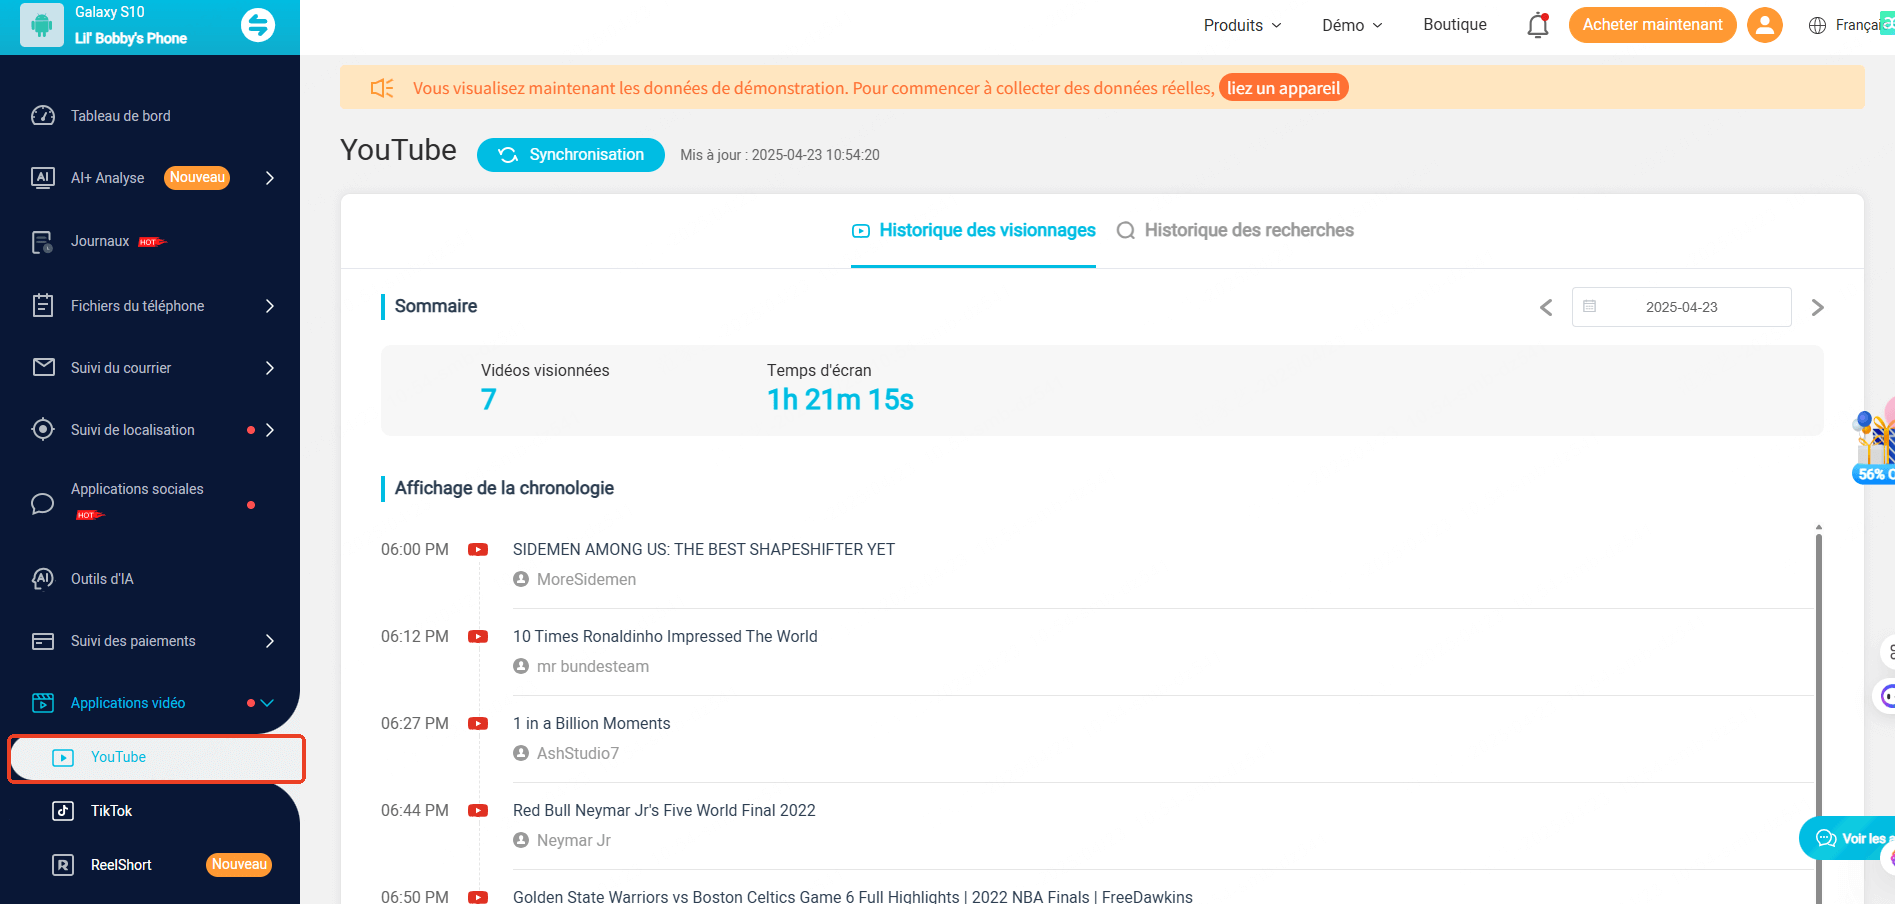Viewport: 1895px width, 904px height.
Task: Go to the Boutique page
Action: pos(1455,25)
